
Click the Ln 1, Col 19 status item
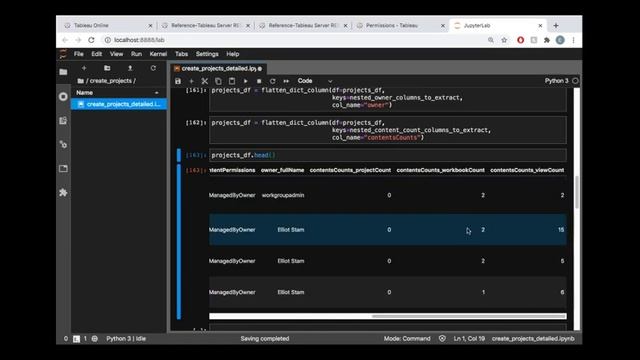pyautogui.click(x=469, y=339)
